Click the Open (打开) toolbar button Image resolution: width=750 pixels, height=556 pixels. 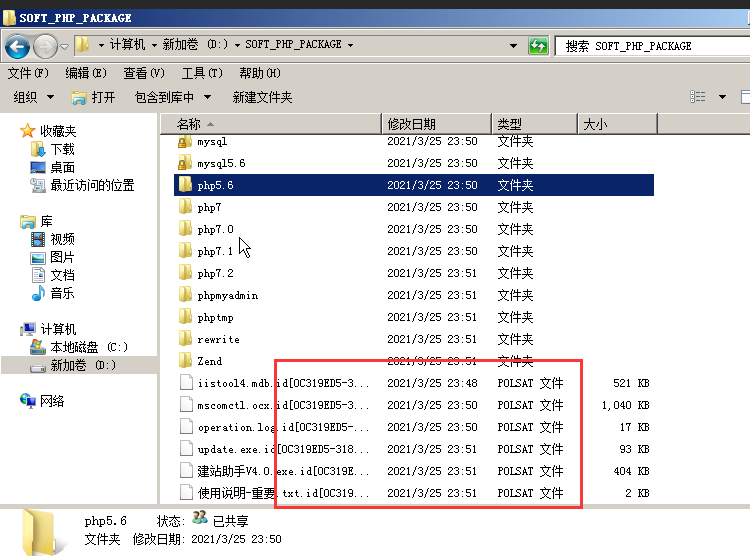(94, 97)
